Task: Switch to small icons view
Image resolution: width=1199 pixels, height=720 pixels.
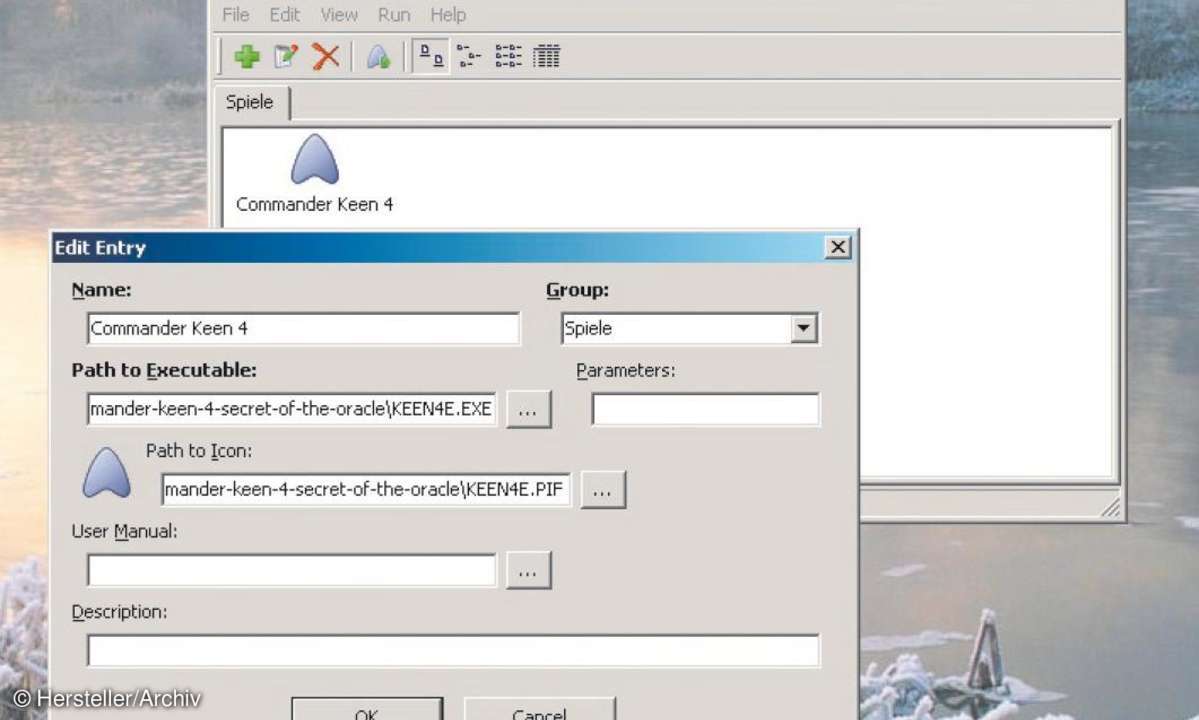Action: (469, 57)
